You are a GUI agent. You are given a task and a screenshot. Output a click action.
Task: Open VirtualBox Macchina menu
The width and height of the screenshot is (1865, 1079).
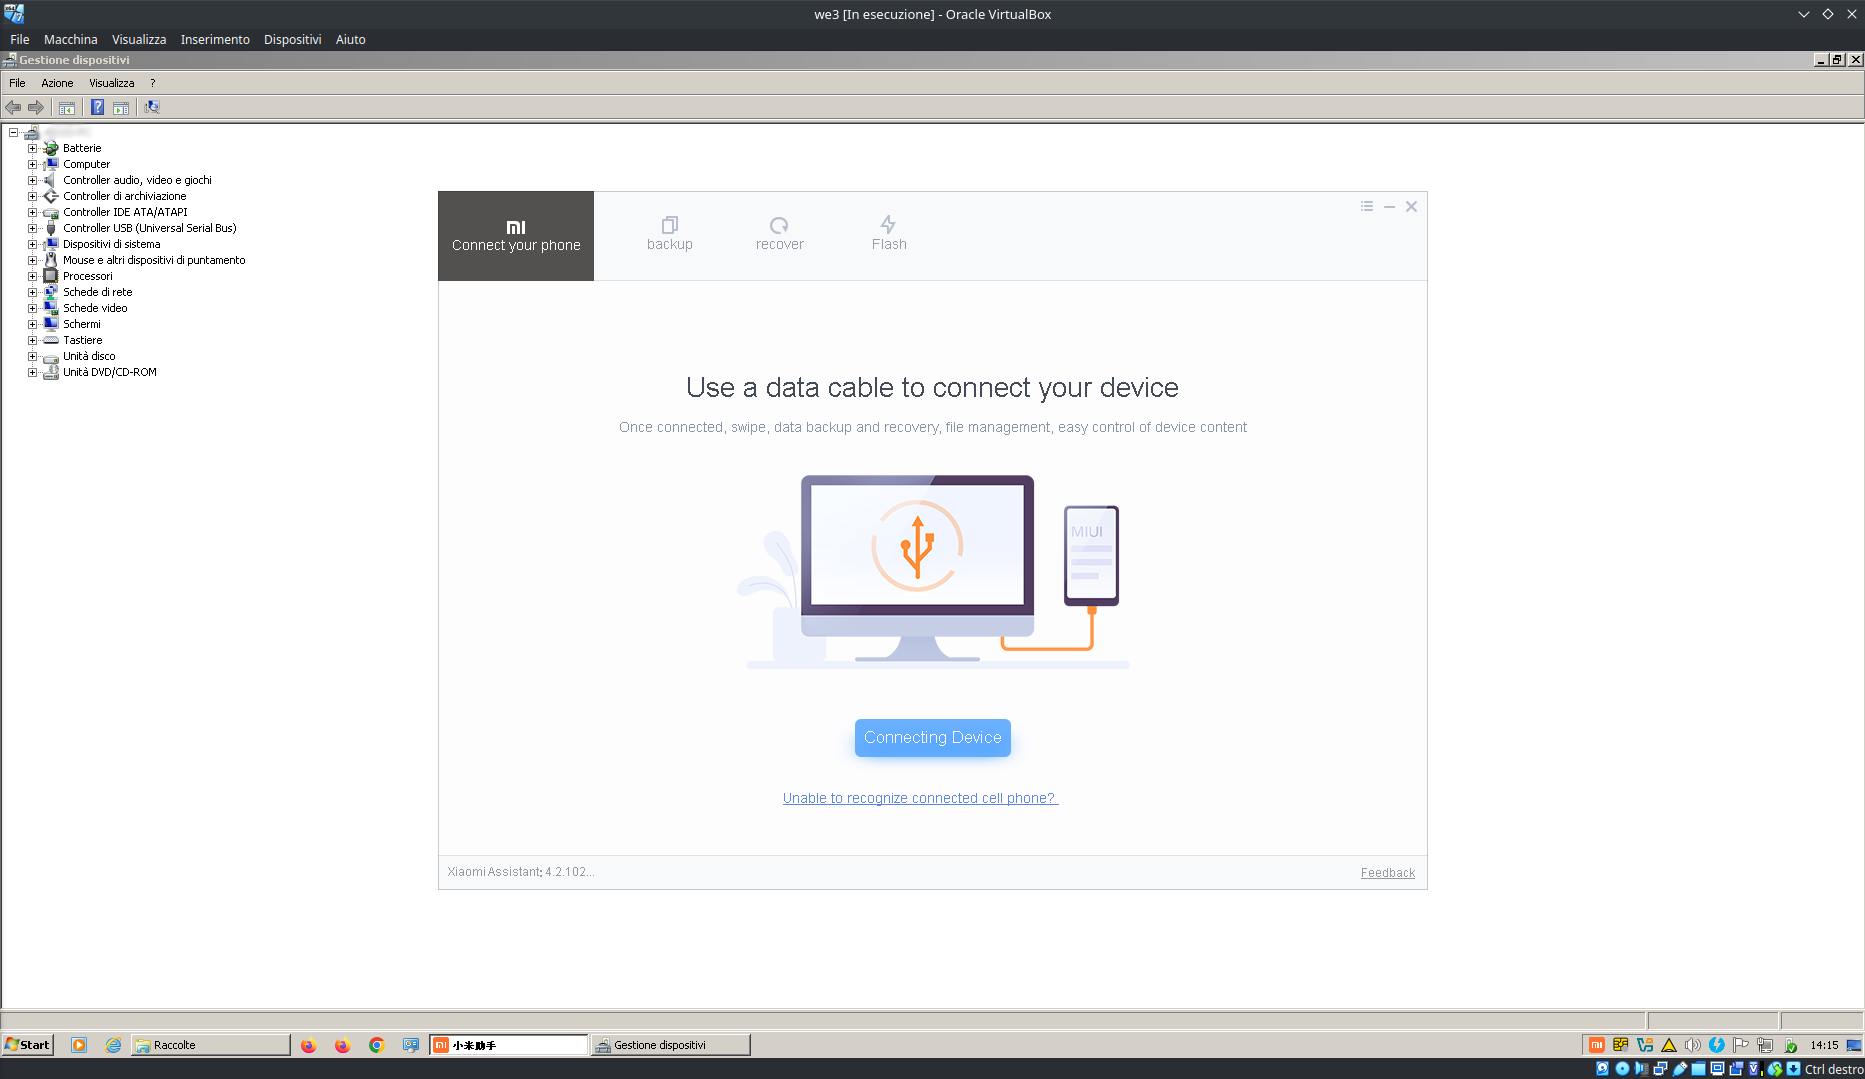[x=70, y=40]
